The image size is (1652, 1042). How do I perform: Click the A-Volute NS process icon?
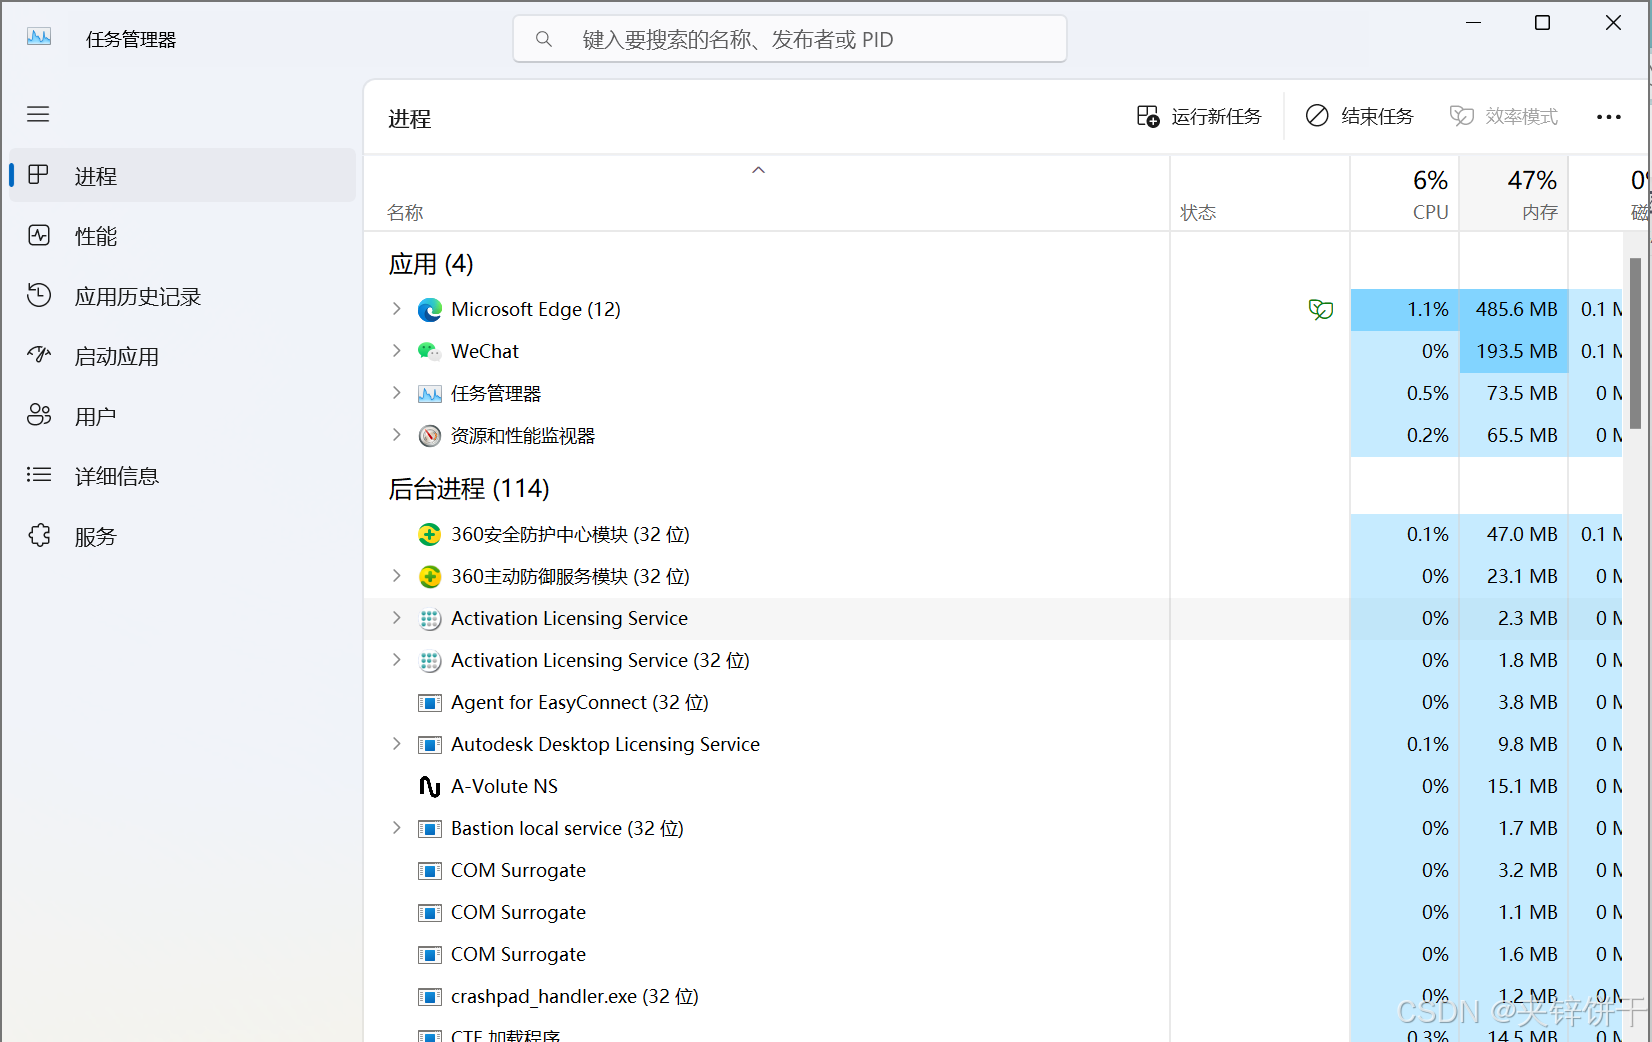click(430, 787)
